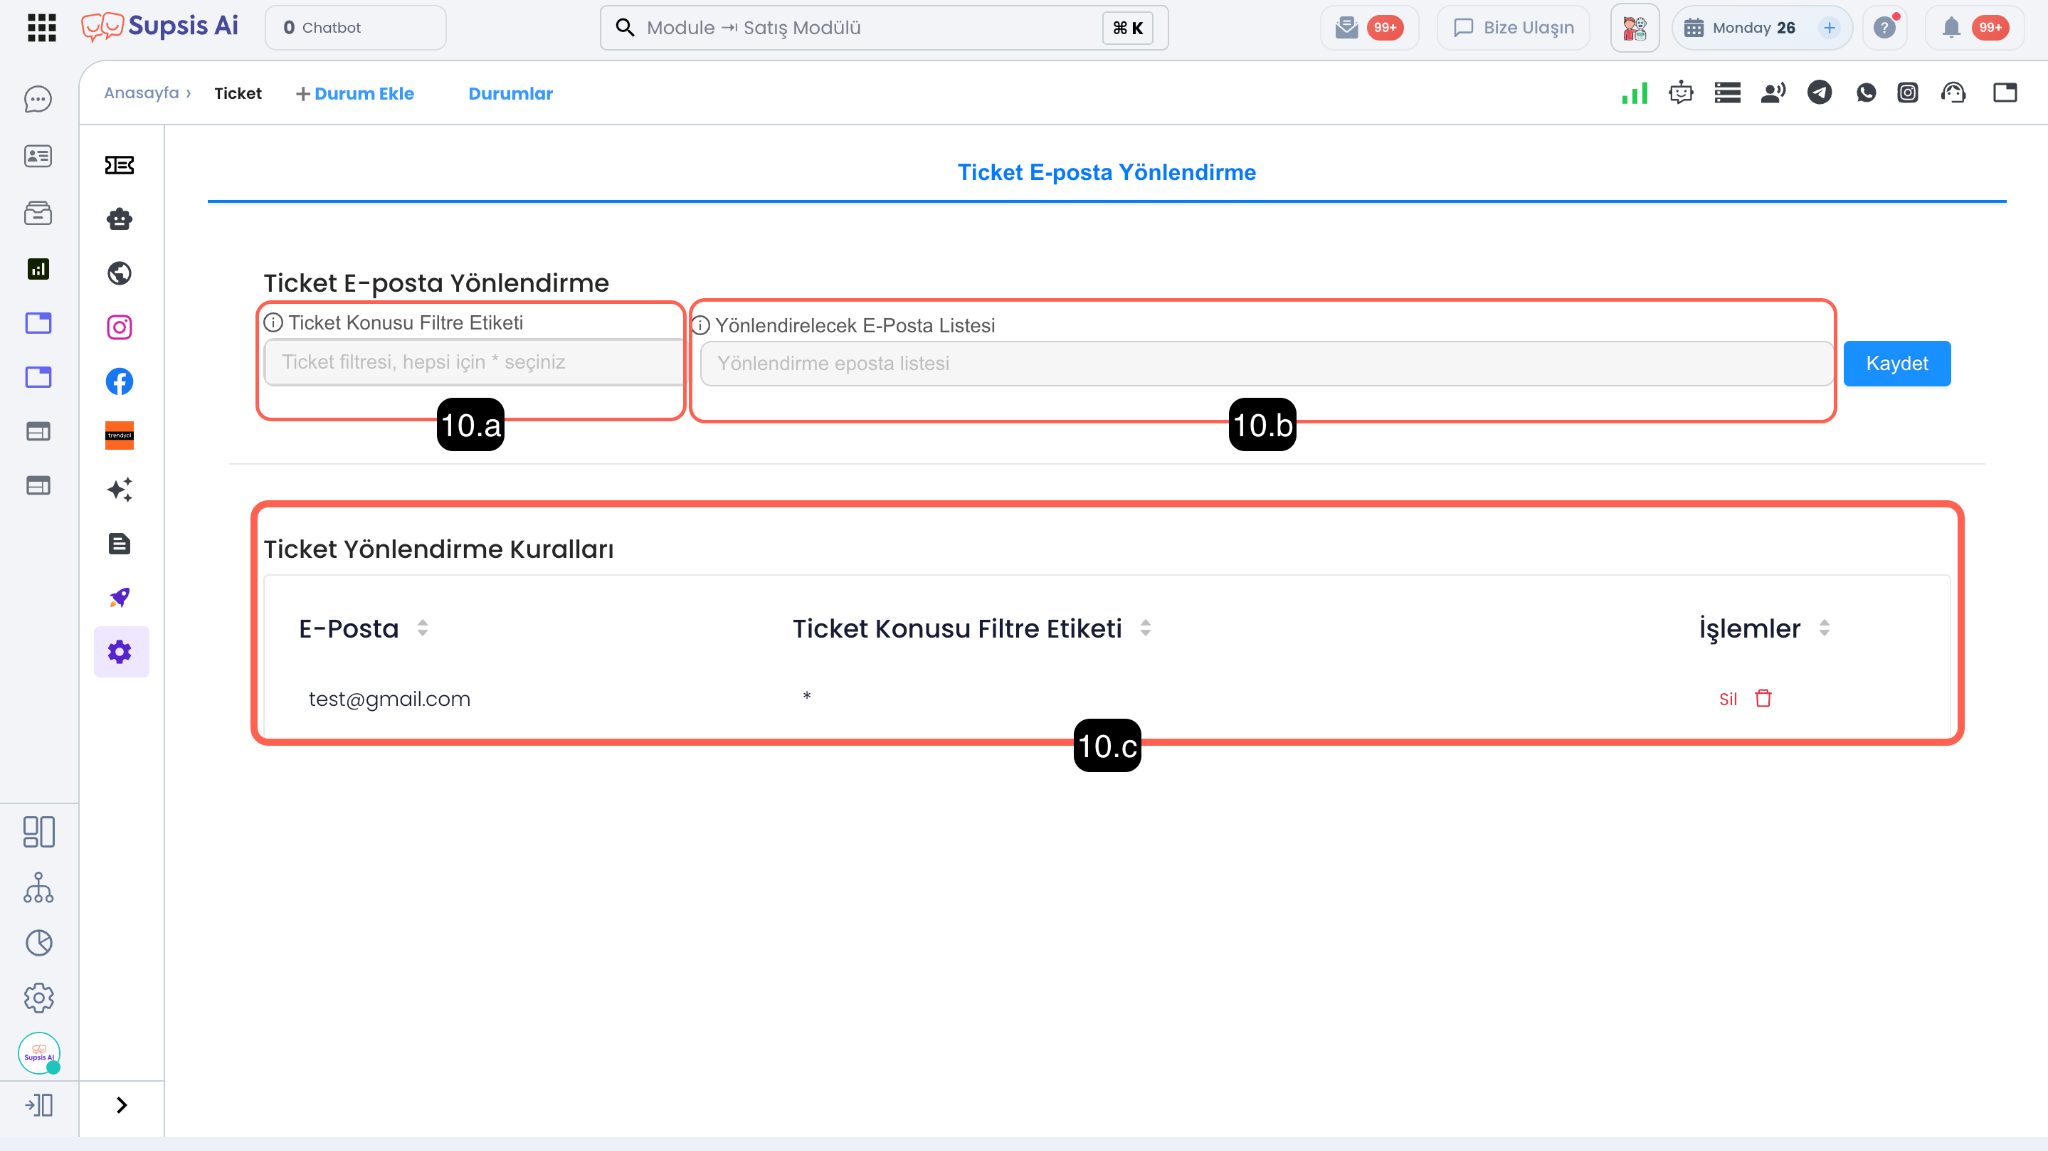This screenshot has width=2048, height=1151.
Task: Open the Instagram icon in inner sidebar
Action: click(119, 327)
